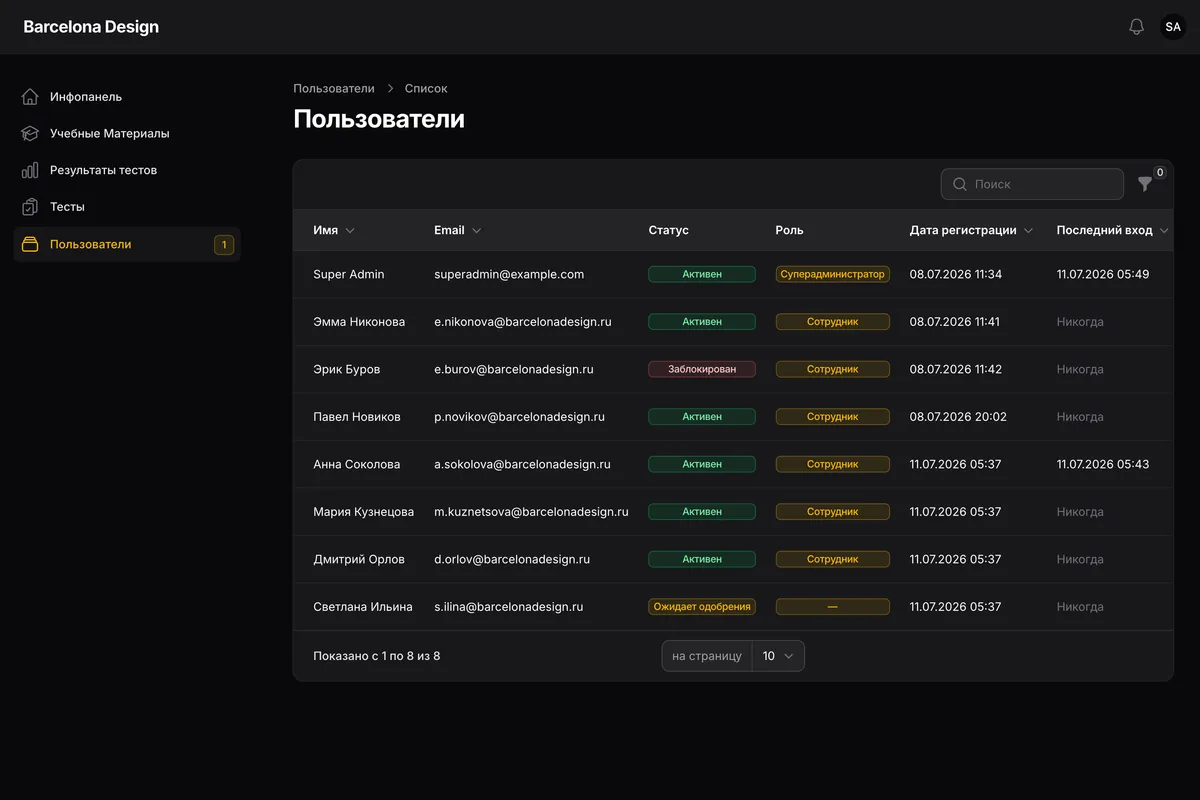1200x800 pixels.
Task: Click the Инфопанель home icon
Action: (x=30, y=97)
